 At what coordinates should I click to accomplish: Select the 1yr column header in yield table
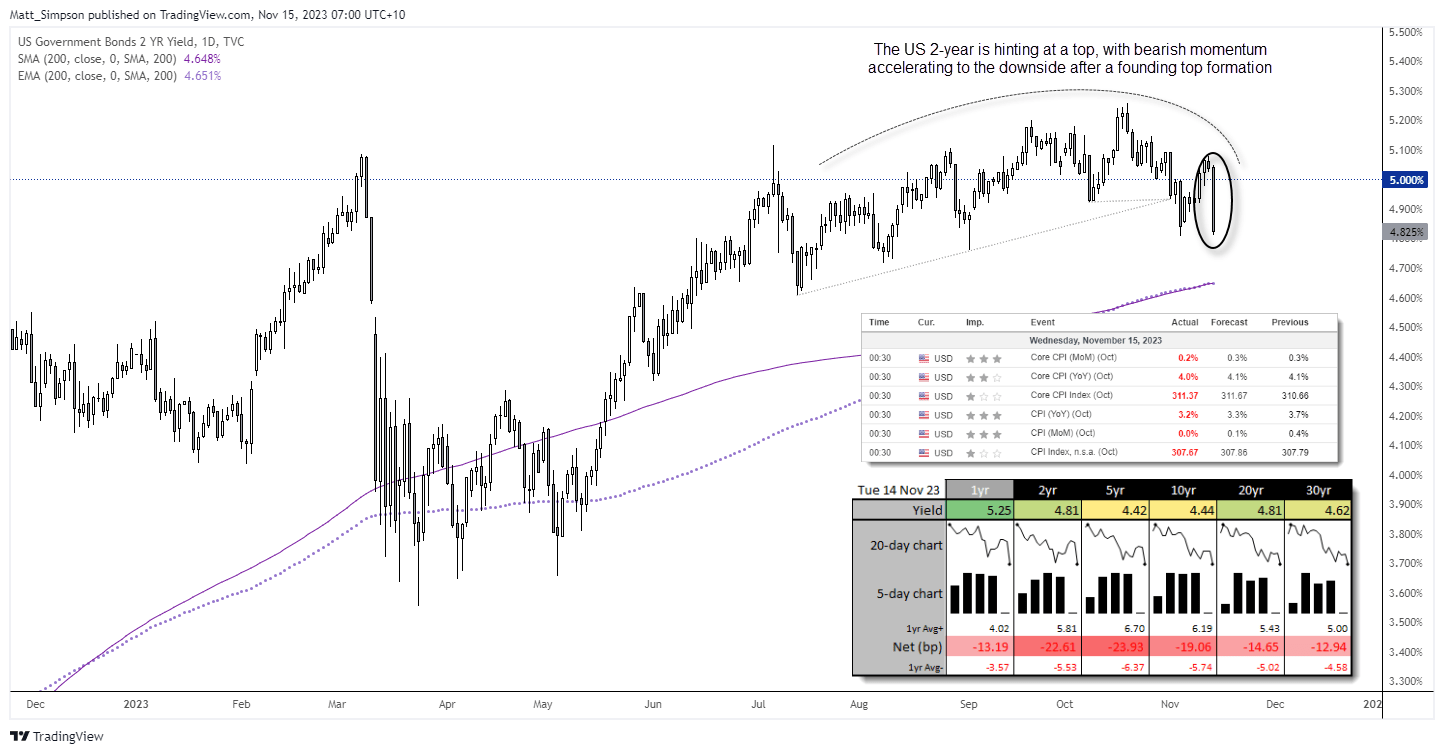click(980, 489)
